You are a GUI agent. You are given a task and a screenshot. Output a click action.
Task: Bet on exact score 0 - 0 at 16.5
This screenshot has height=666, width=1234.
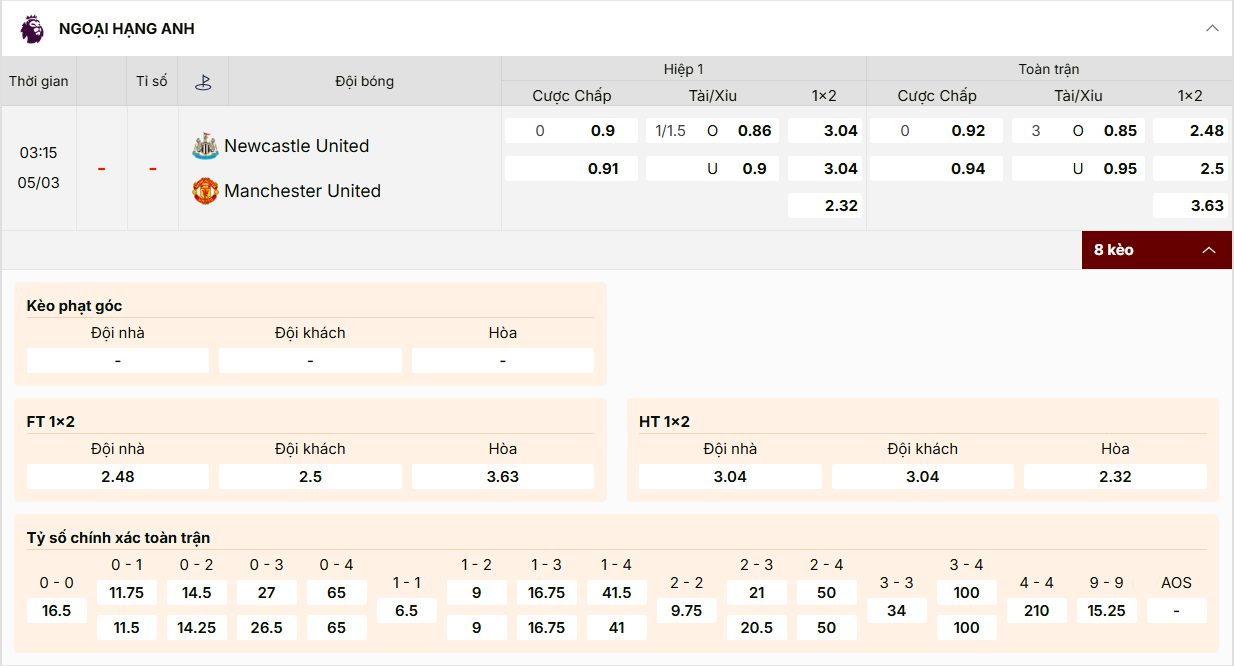point(57,610)
